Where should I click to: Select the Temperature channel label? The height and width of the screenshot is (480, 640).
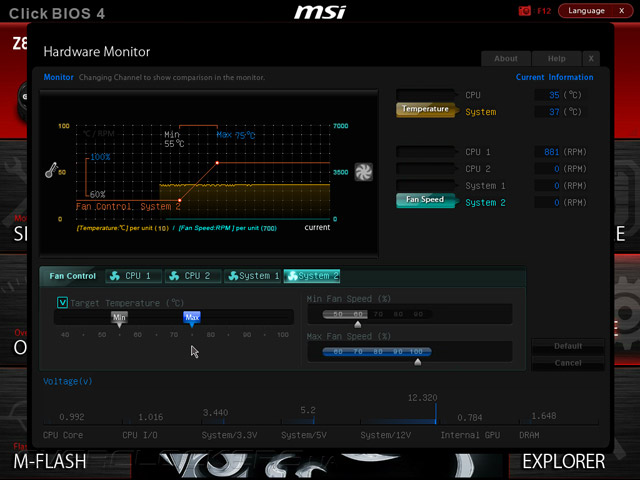click(425, 109)
